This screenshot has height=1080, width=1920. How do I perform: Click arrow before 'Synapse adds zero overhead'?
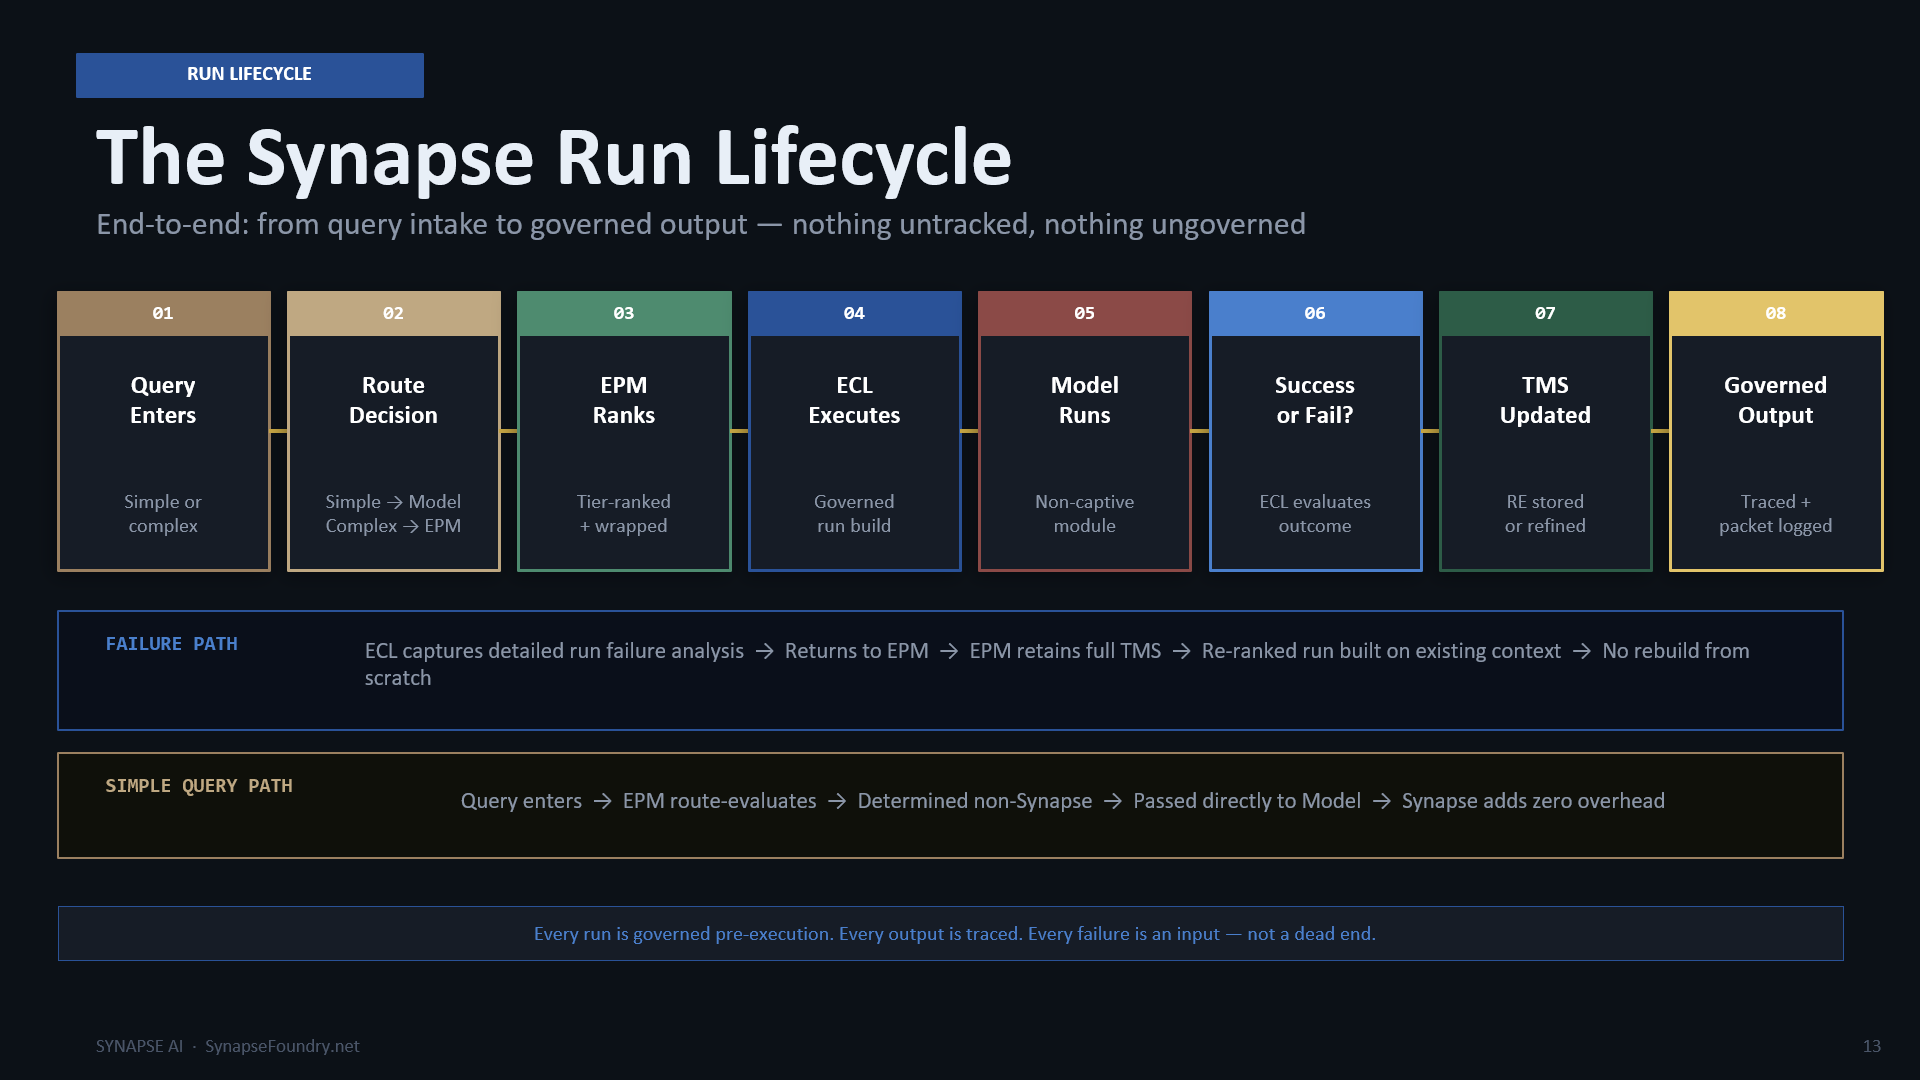click(x=1381, y=801)
